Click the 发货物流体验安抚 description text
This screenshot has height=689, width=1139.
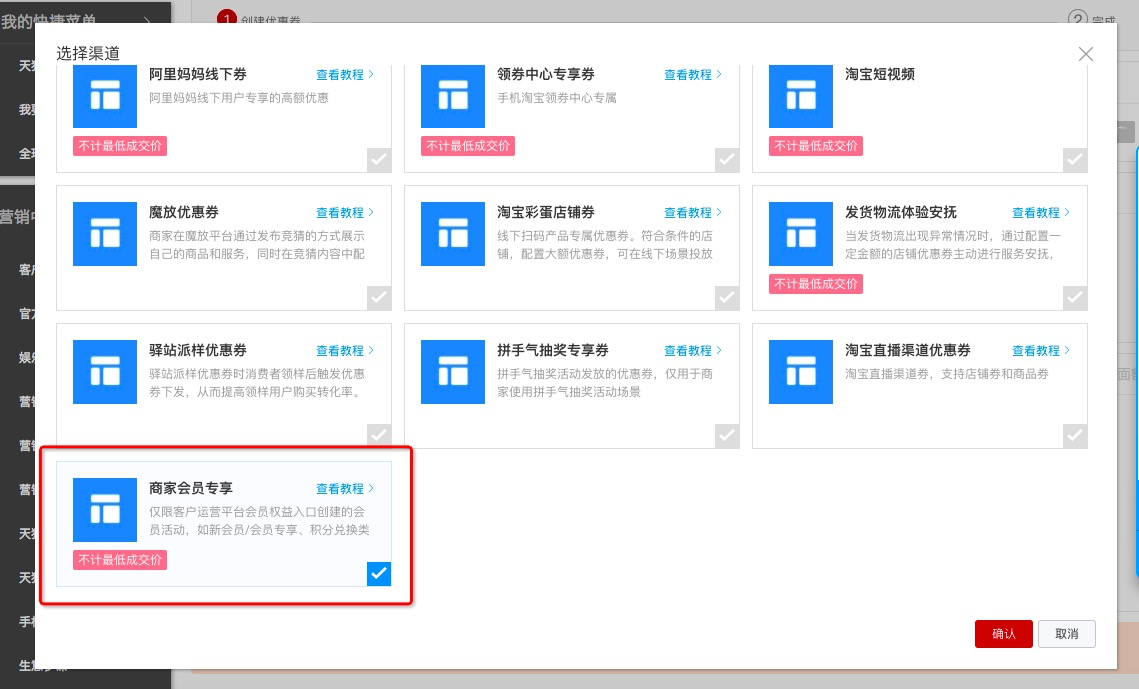pos(953,245)
